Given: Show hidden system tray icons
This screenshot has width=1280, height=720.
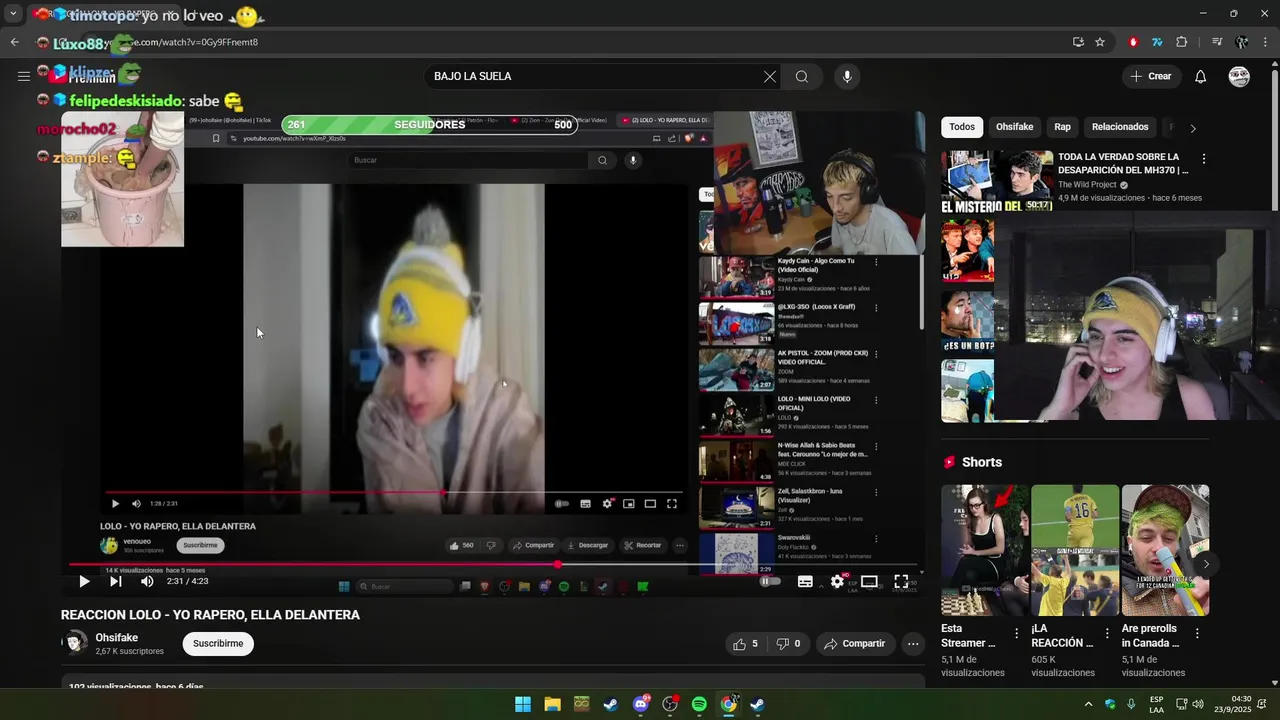Looking at the screenshot, I should tap(1088, 704).
